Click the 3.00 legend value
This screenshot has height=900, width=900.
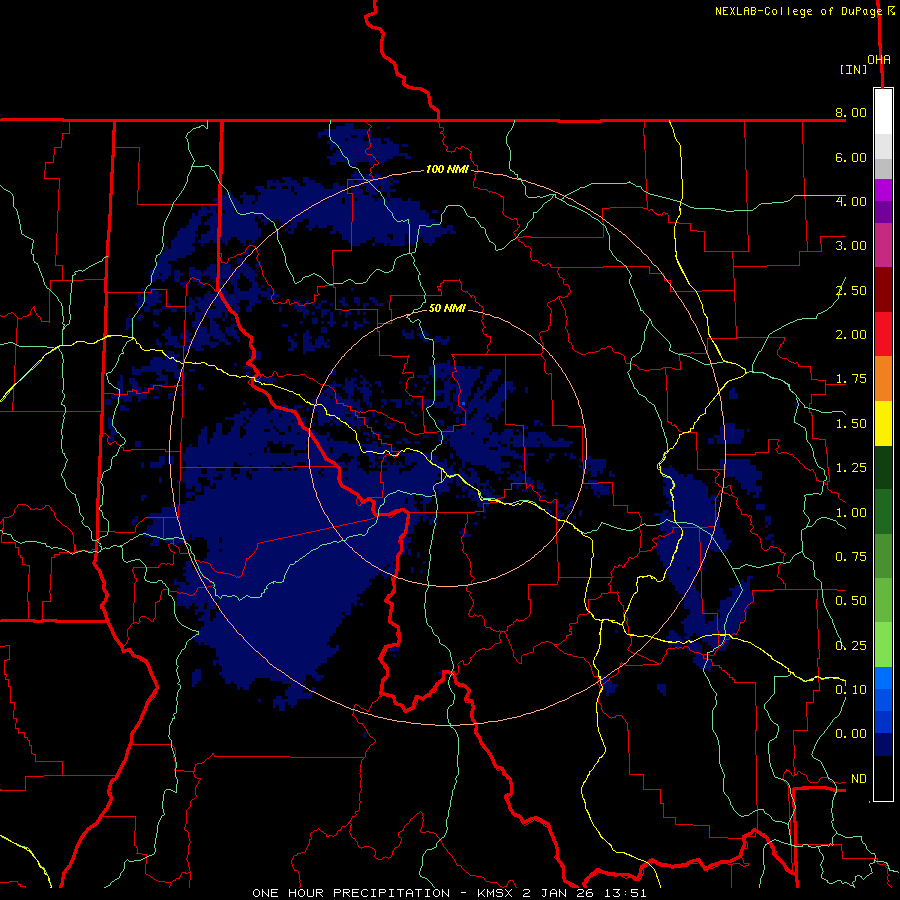tap(851, 246)
